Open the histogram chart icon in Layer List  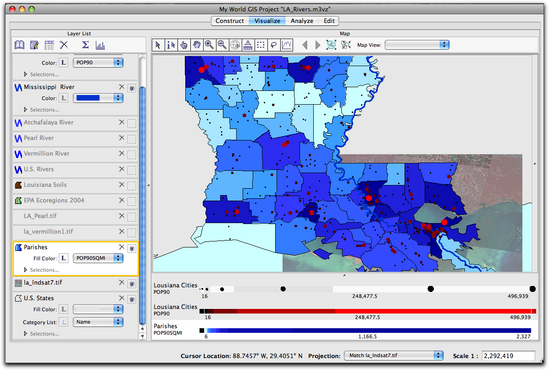[100, 45]
